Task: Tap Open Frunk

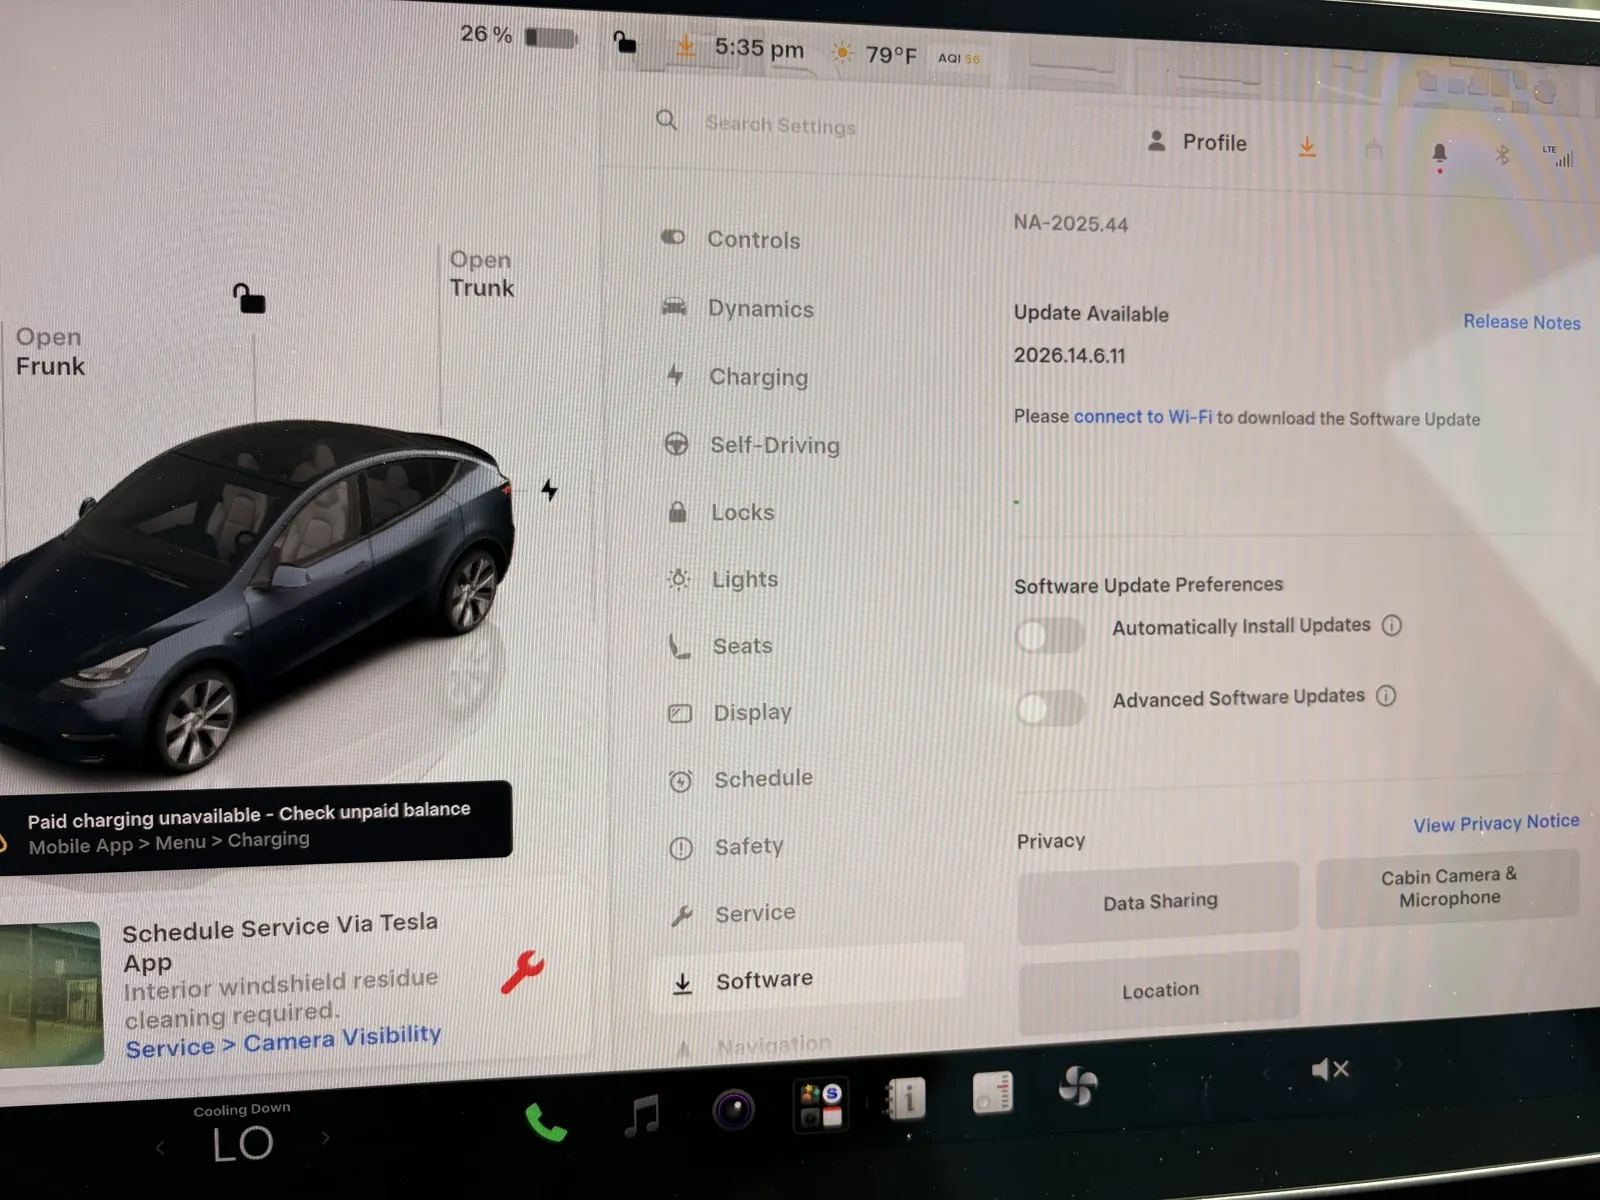Action: [50, 352]
